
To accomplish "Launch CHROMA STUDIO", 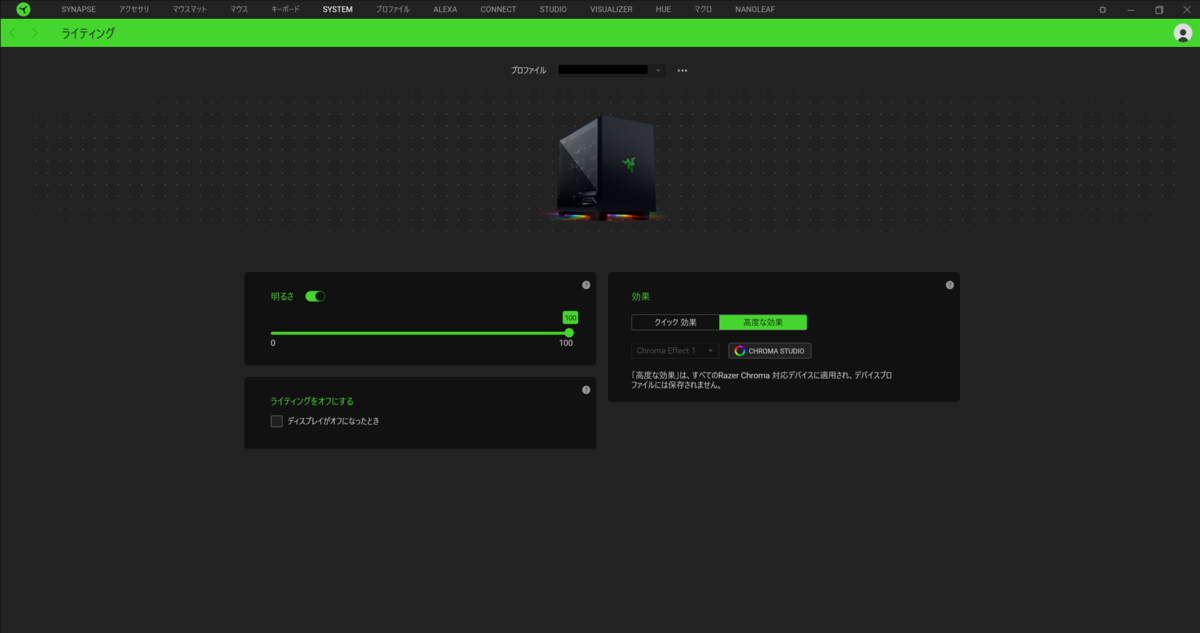I will click(x=769, y=351).
